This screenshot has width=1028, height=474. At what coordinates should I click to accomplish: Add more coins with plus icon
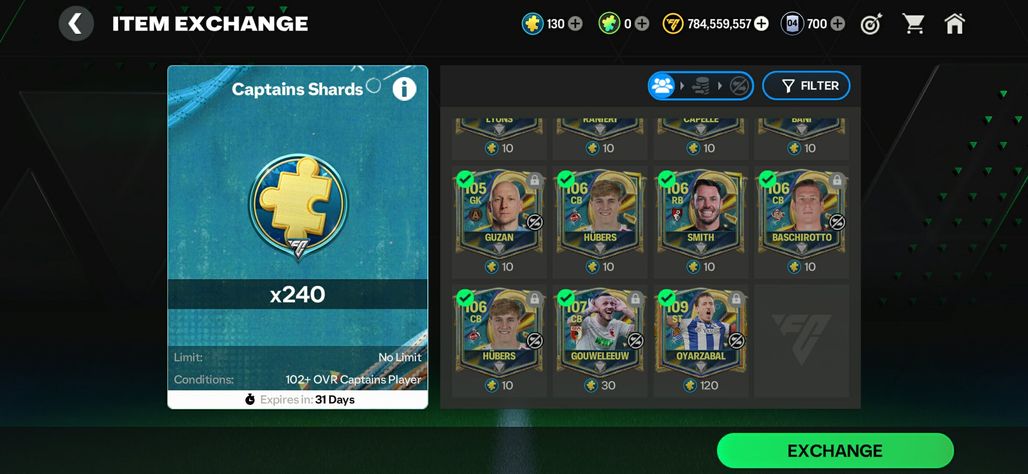coord(761,24)
